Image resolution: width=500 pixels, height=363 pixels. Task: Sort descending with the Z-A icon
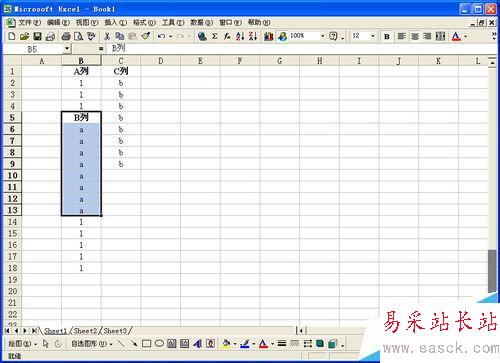253,36
